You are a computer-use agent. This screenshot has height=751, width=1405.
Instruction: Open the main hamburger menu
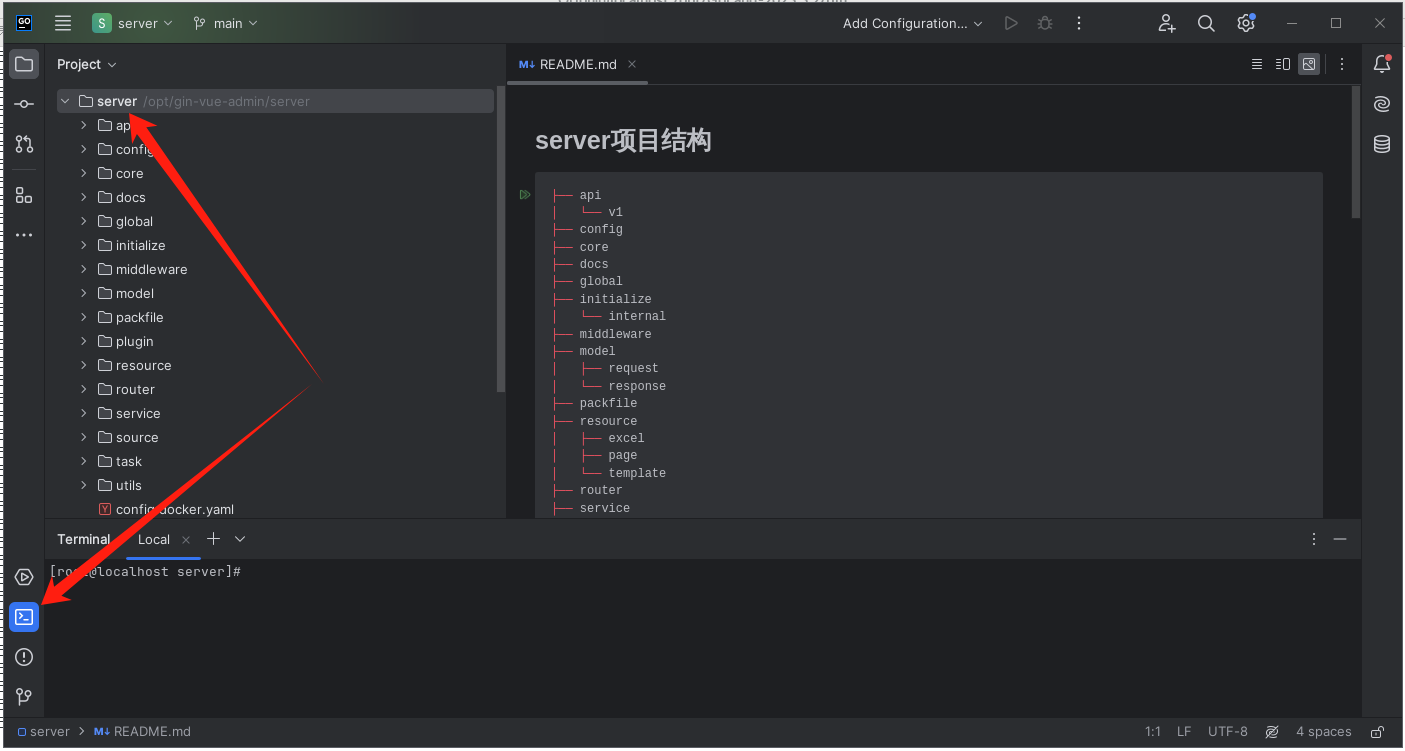pyautogui.click(x=63, y=23)
